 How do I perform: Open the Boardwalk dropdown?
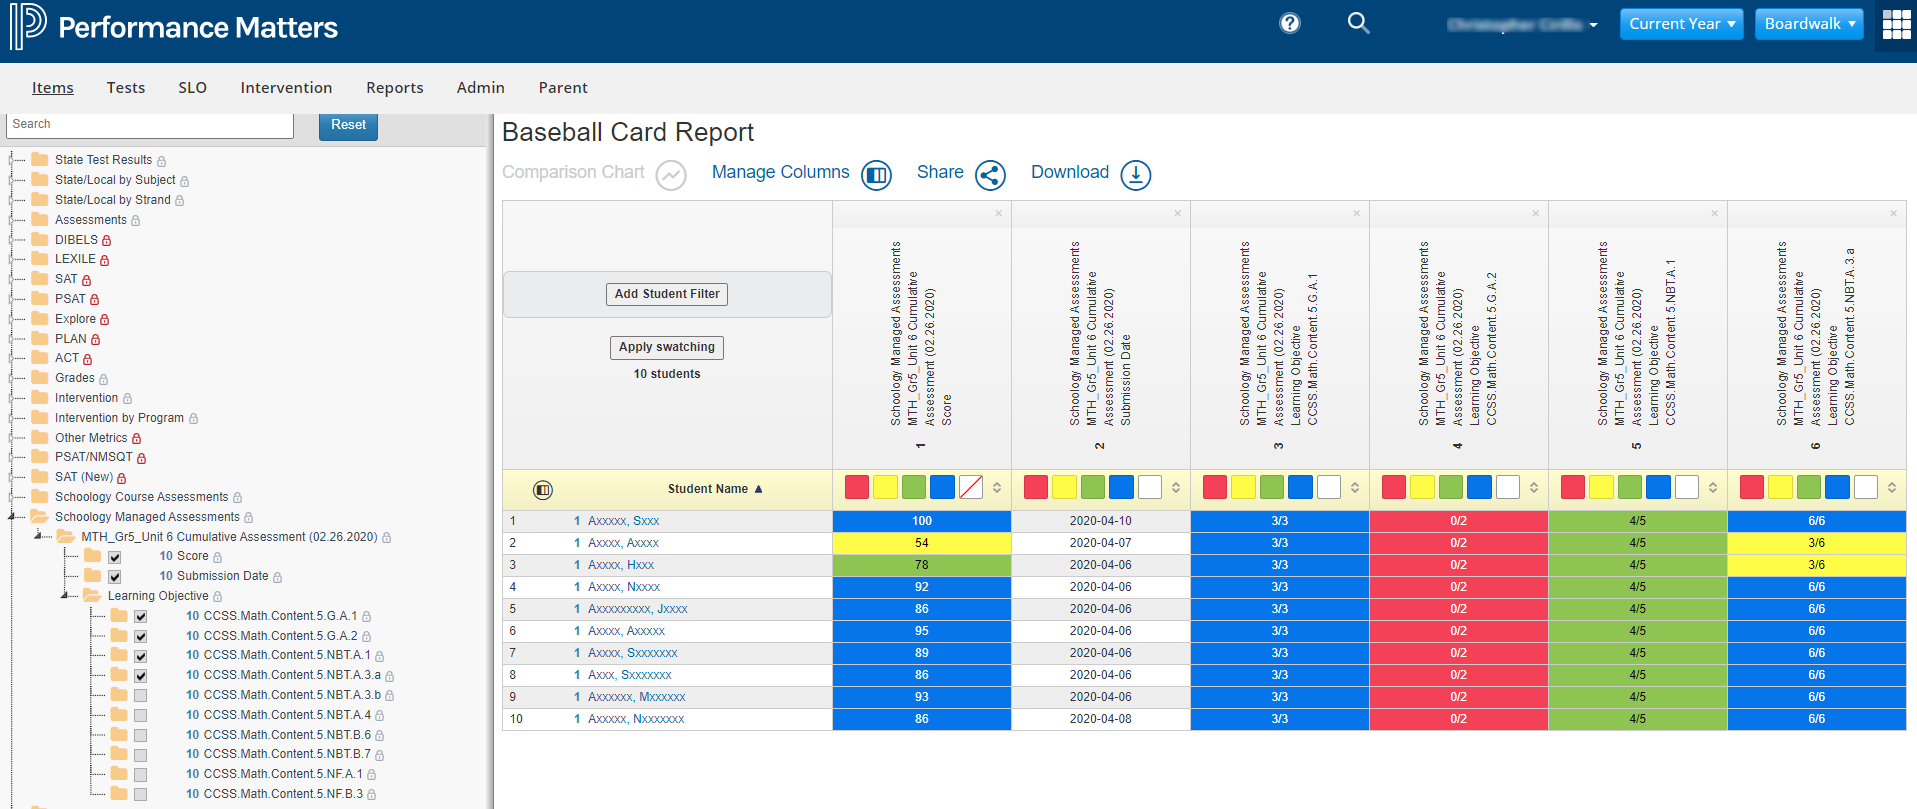pyautogui.click(x=1808, y=24)
